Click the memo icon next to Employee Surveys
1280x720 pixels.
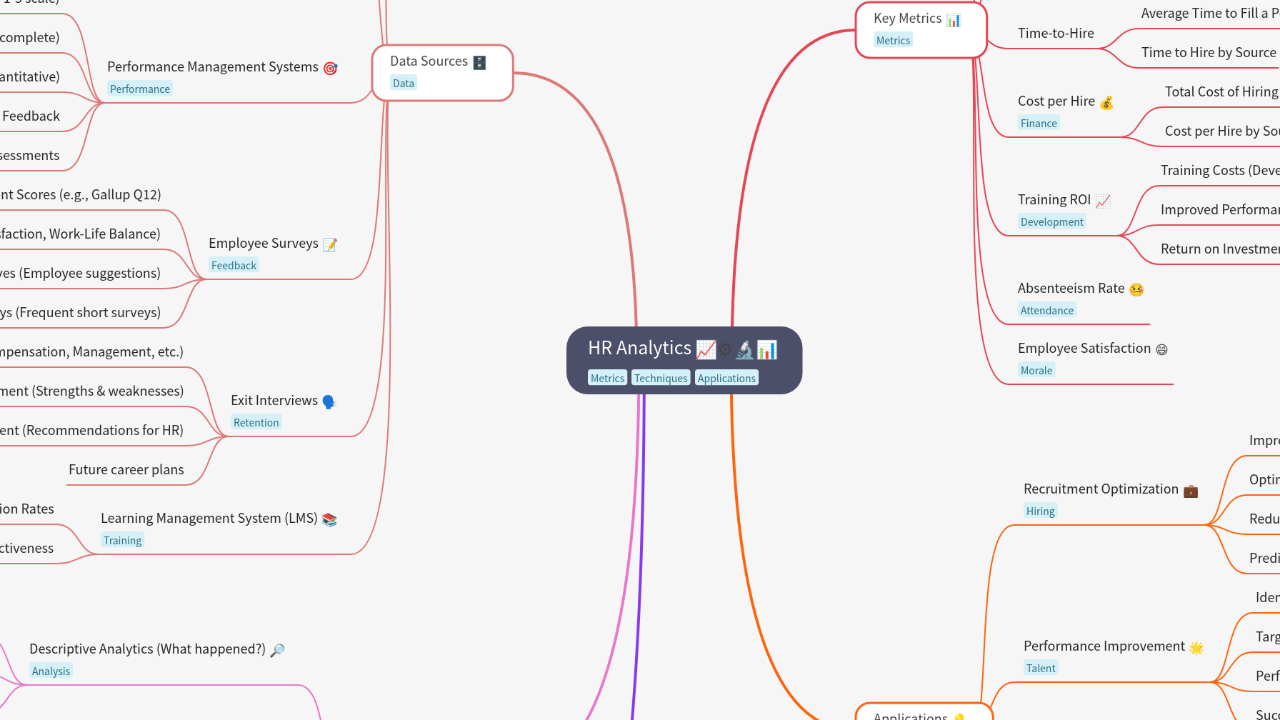330,244
